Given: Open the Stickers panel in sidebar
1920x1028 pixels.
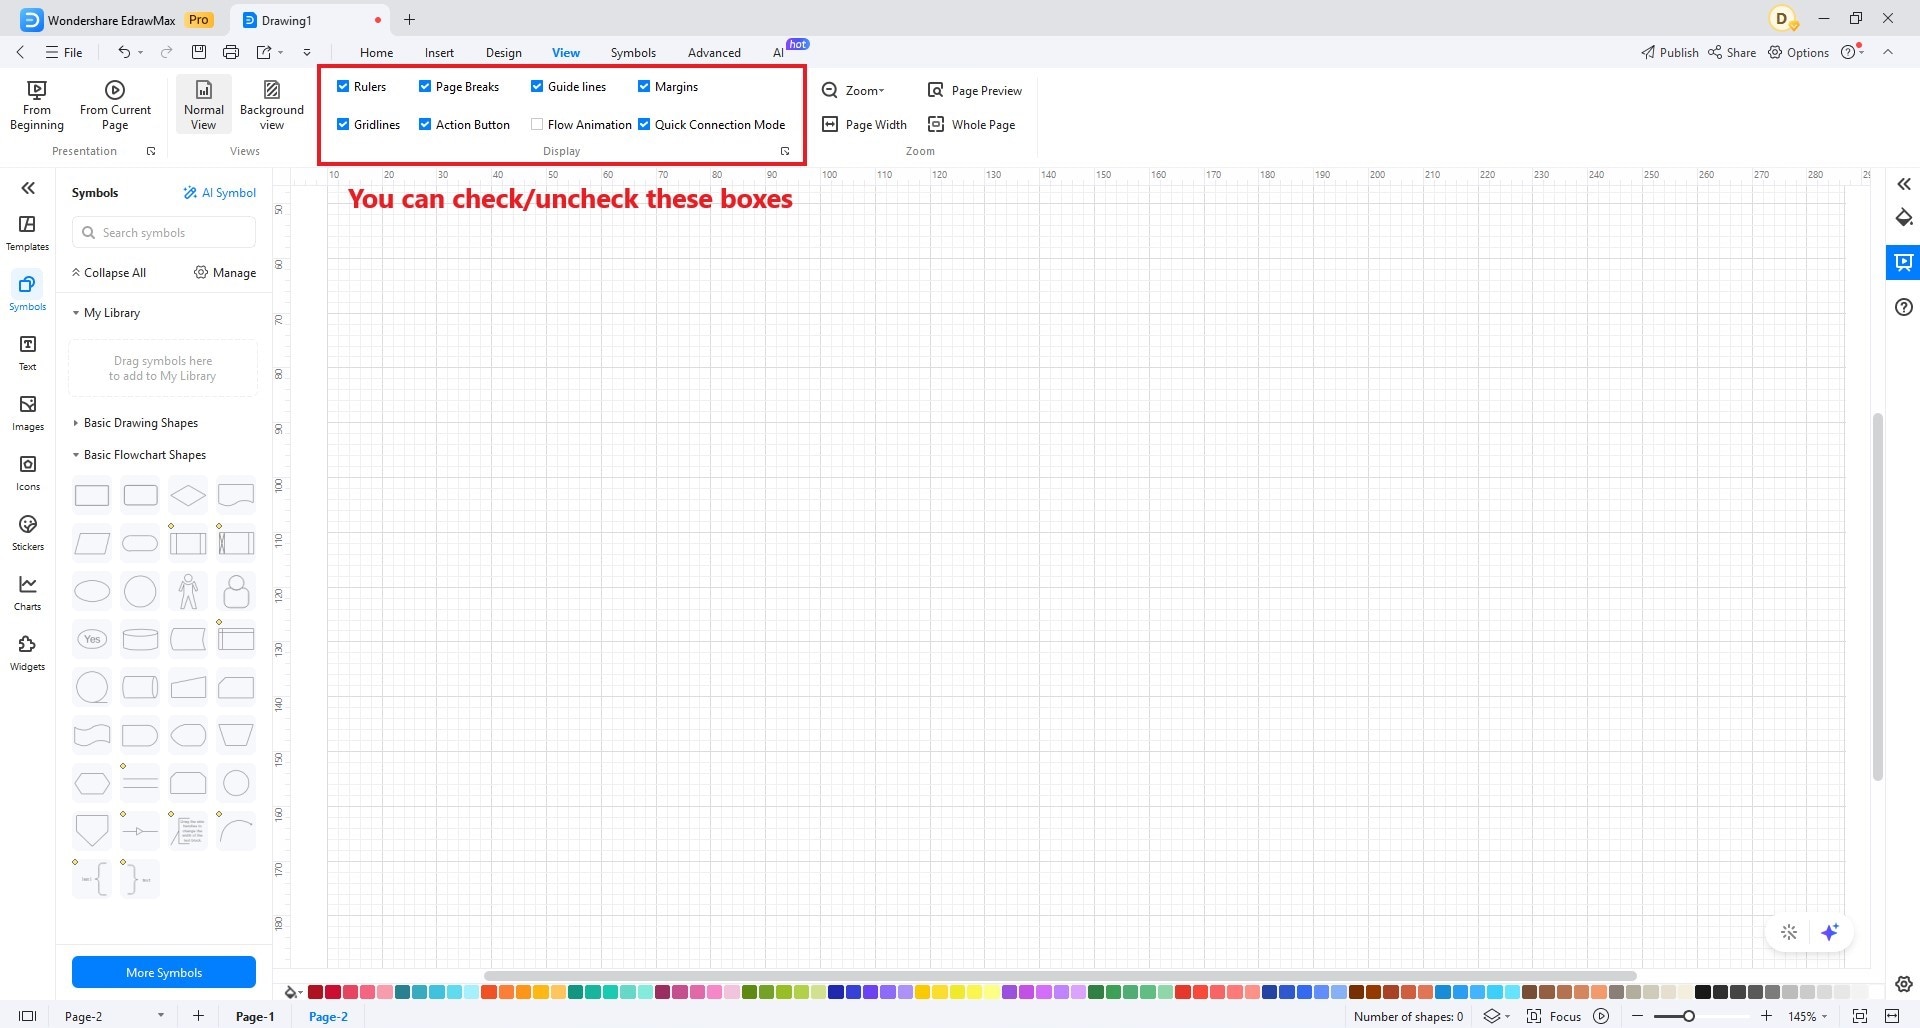Looking at the screenshot, I should point(27,532).
